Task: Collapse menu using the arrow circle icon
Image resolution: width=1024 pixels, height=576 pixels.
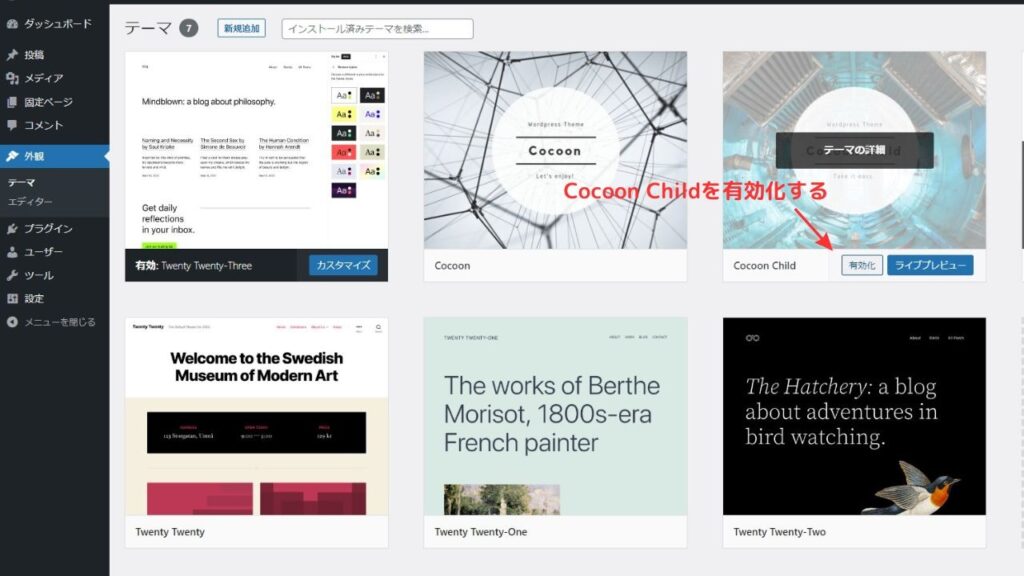Action: coord(12,322)
